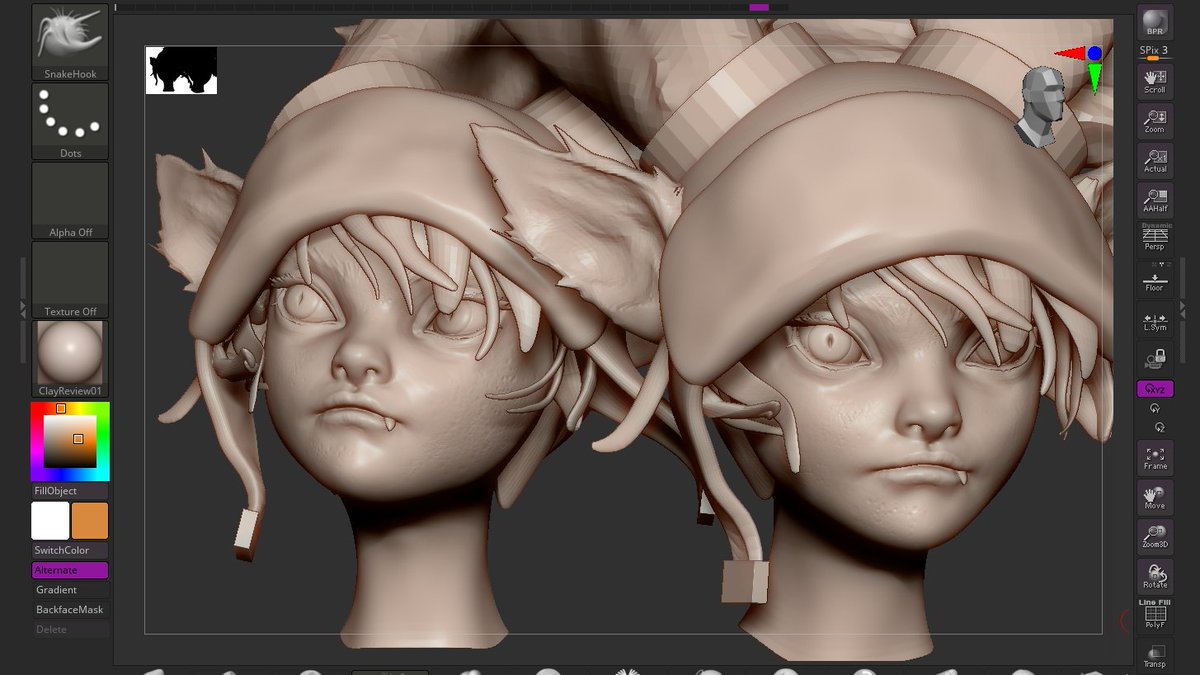
Task: Toggle the Floor grid
Action: tap(1155, 278)
